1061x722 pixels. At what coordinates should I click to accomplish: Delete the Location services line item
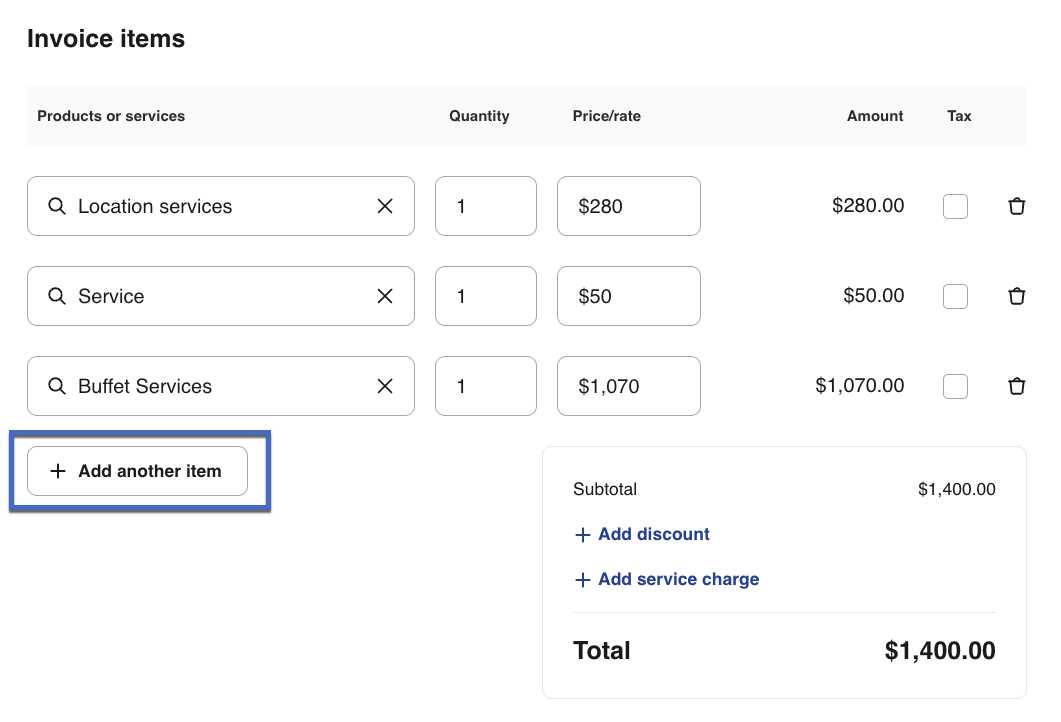coord(1016,207)
